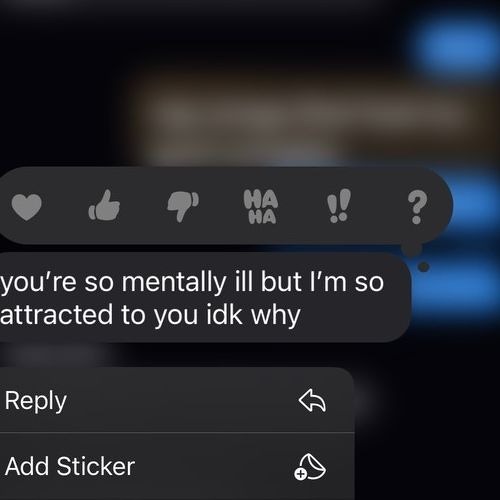Image resolution: width=500 pixels, height=500 pixels.
Task: Tap the blurred label below the message bubble
Action: point(55,355)
